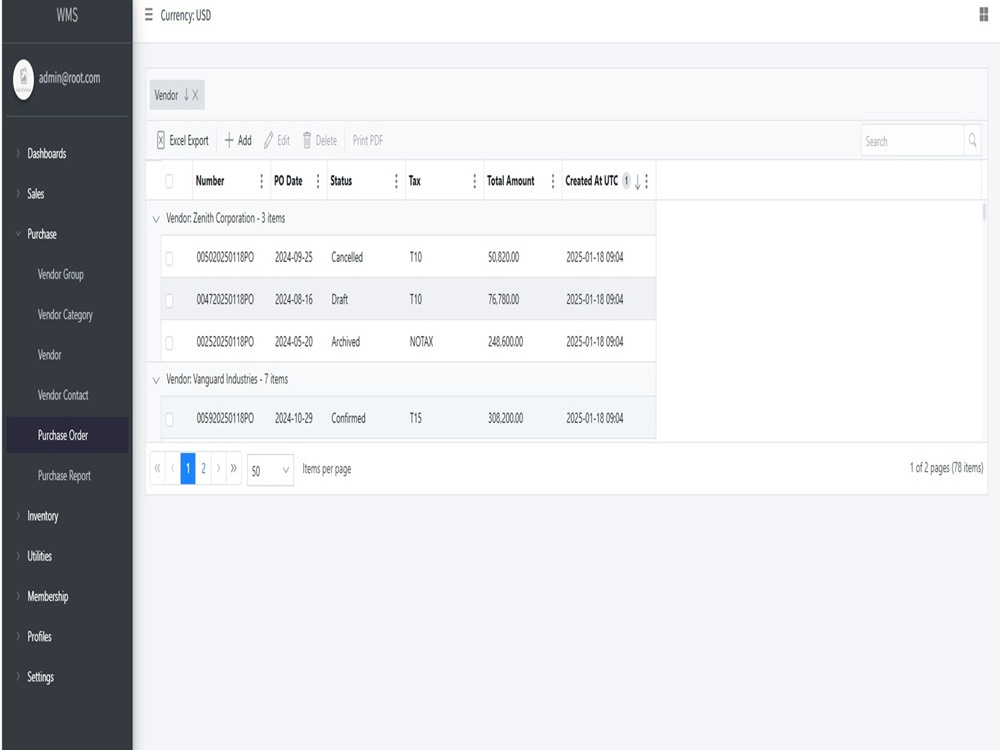Click 76,780.00 amount cell
Image resolution: width=1000 pixels, height=750 pixels.
503,299
